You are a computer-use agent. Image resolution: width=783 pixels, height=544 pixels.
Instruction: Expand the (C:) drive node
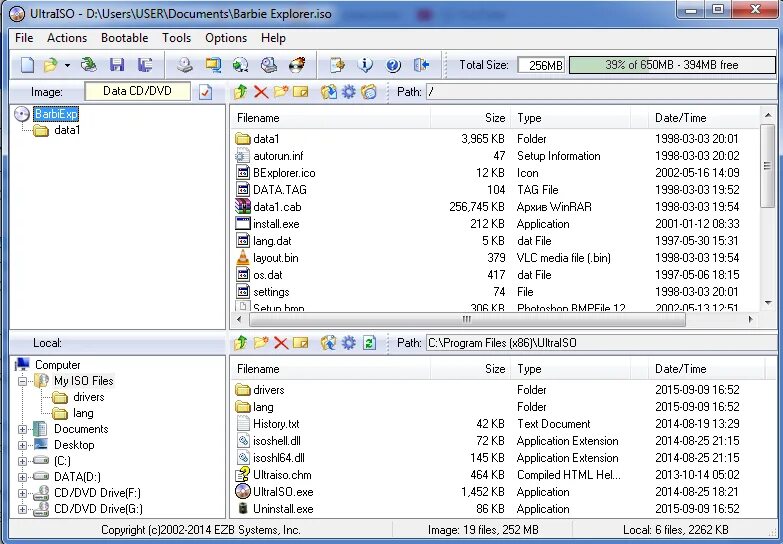(x=22, y=461)
